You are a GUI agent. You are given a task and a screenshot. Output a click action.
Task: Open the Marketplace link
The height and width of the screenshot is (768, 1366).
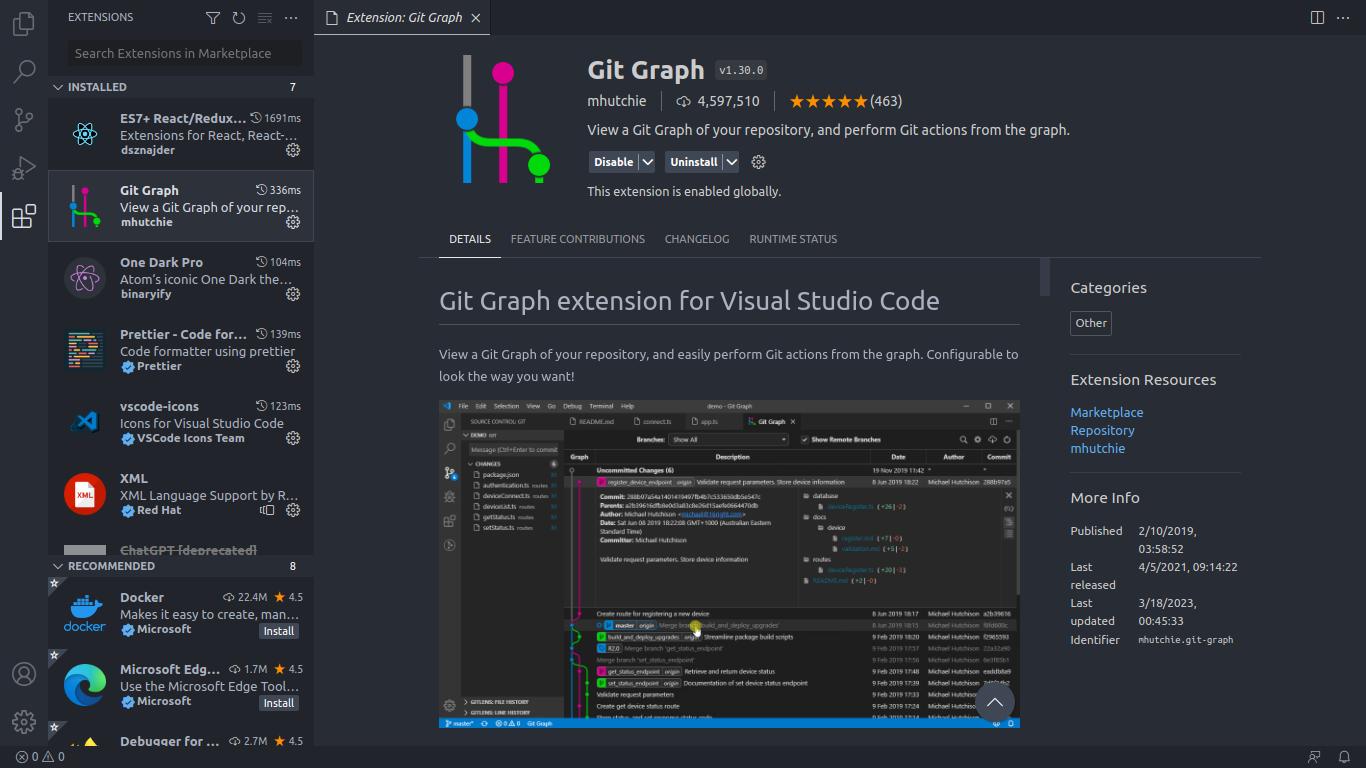pos(1106,412)
